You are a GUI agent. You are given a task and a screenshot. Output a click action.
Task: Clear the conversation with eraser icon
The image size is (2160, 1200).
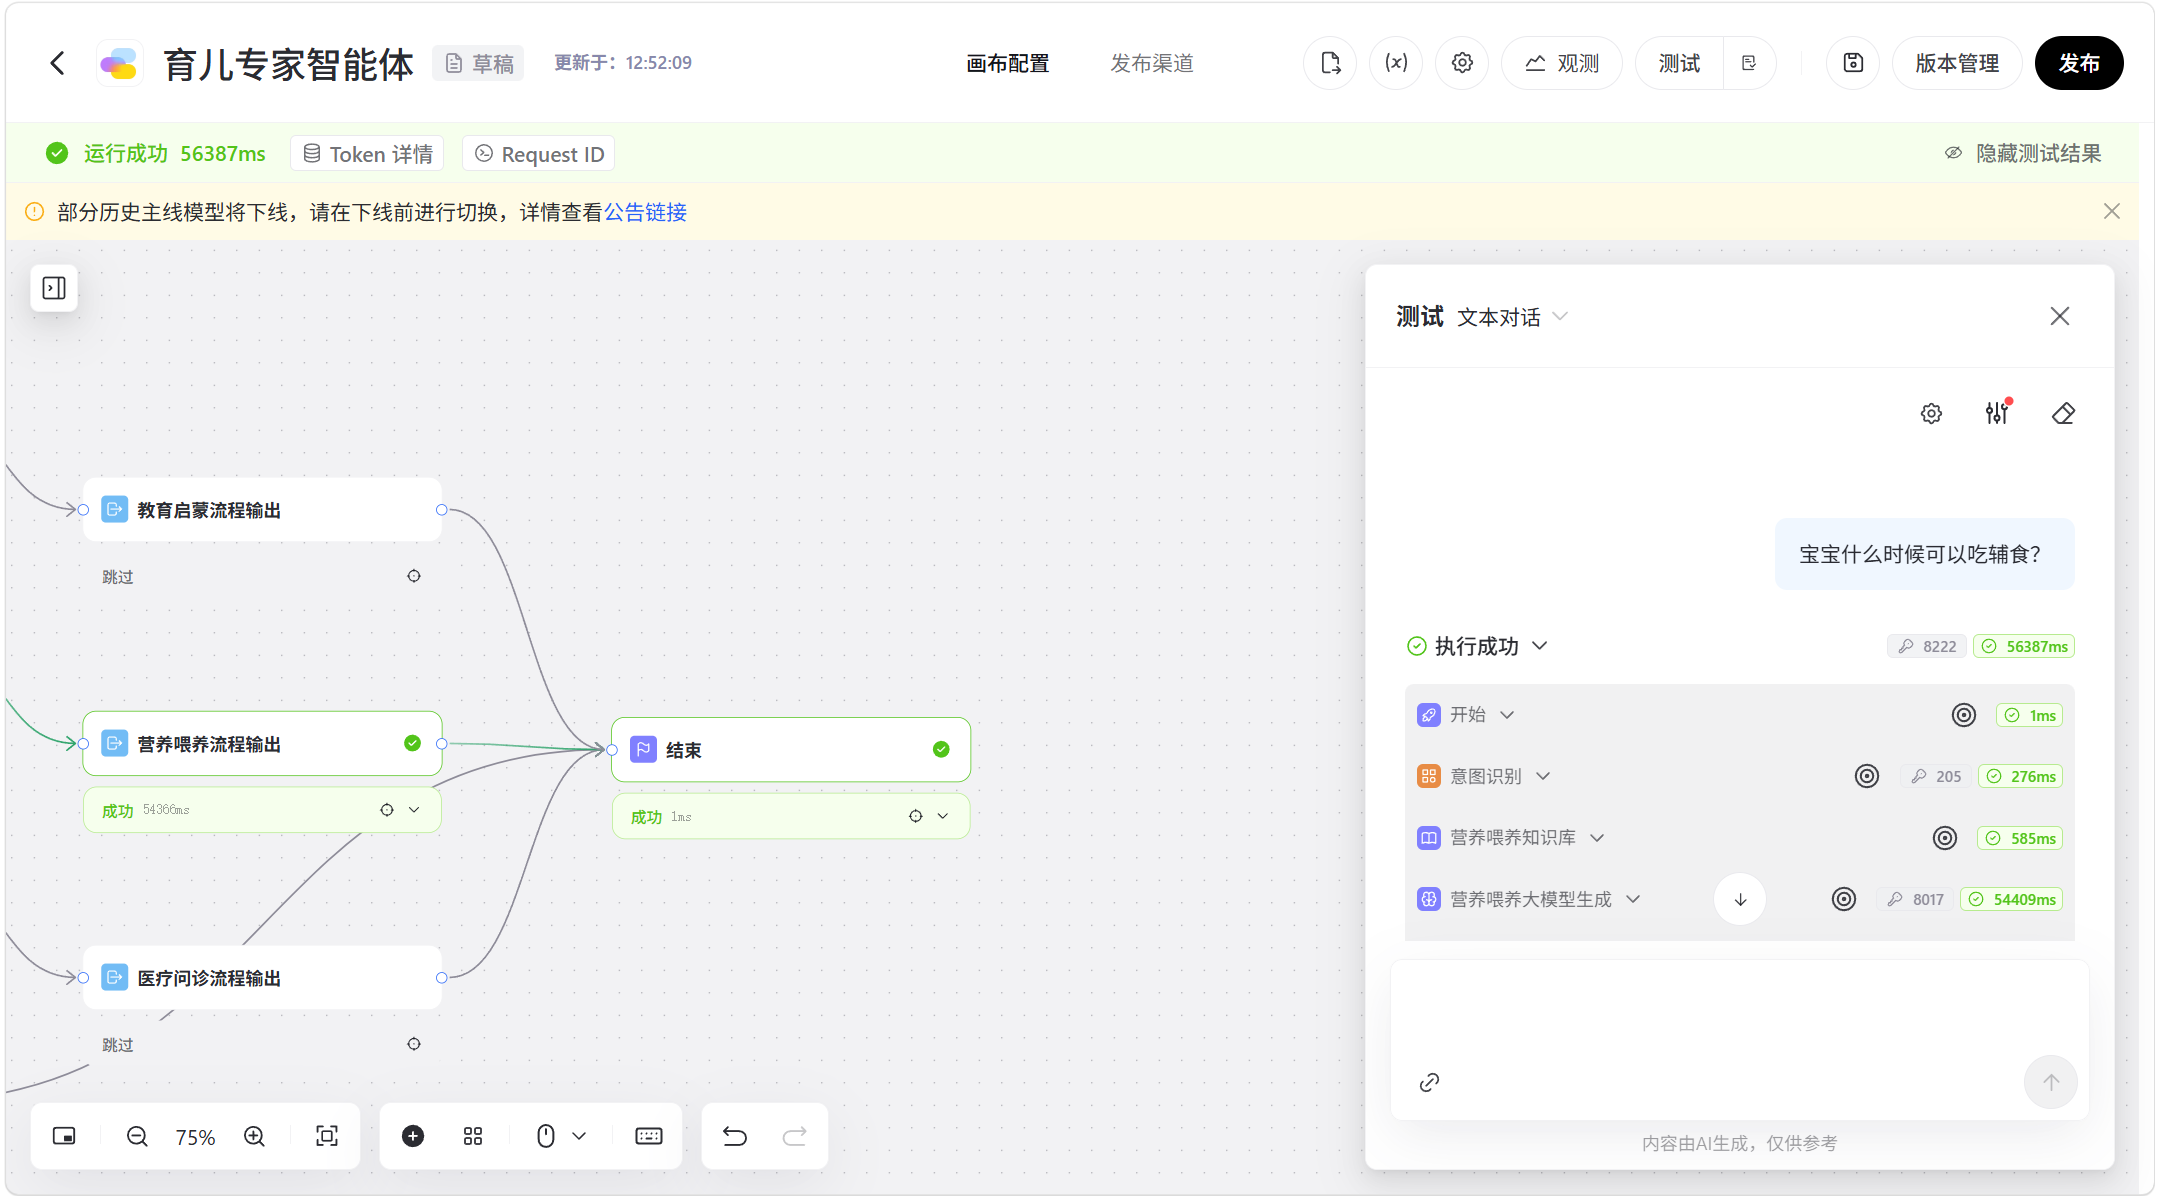pos(2063,413)
